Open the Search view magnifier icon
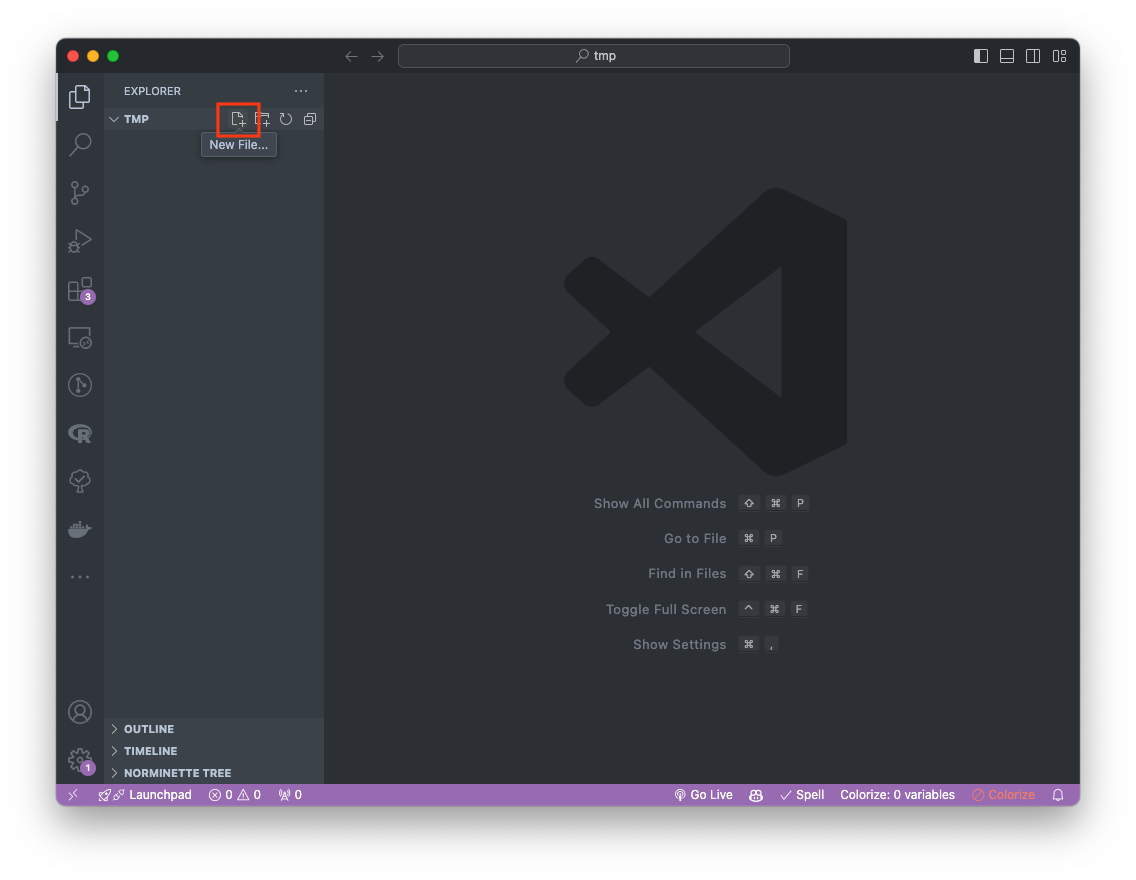Image resolution: width=1136 pixels, height=880 pixels. tap(80, 144)
